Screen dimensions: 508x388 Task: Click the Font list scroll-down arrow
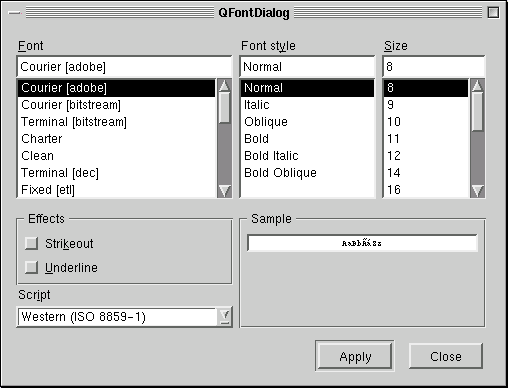pyautogui.click(x=224, y=191)
